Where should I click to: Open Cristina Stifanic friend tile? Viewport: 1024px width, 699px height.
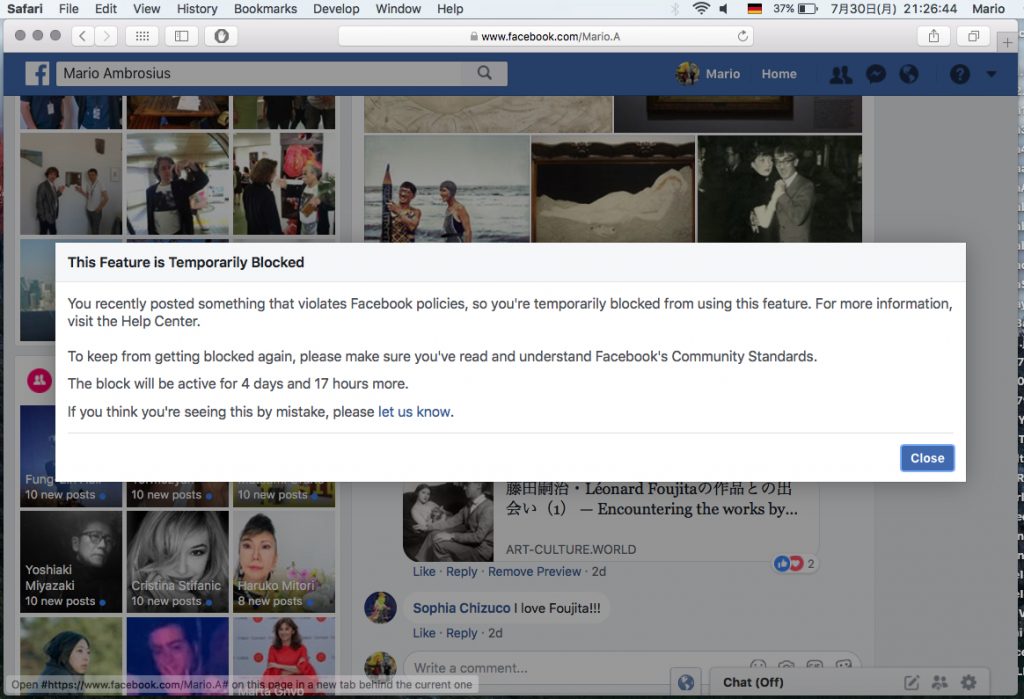178,561
